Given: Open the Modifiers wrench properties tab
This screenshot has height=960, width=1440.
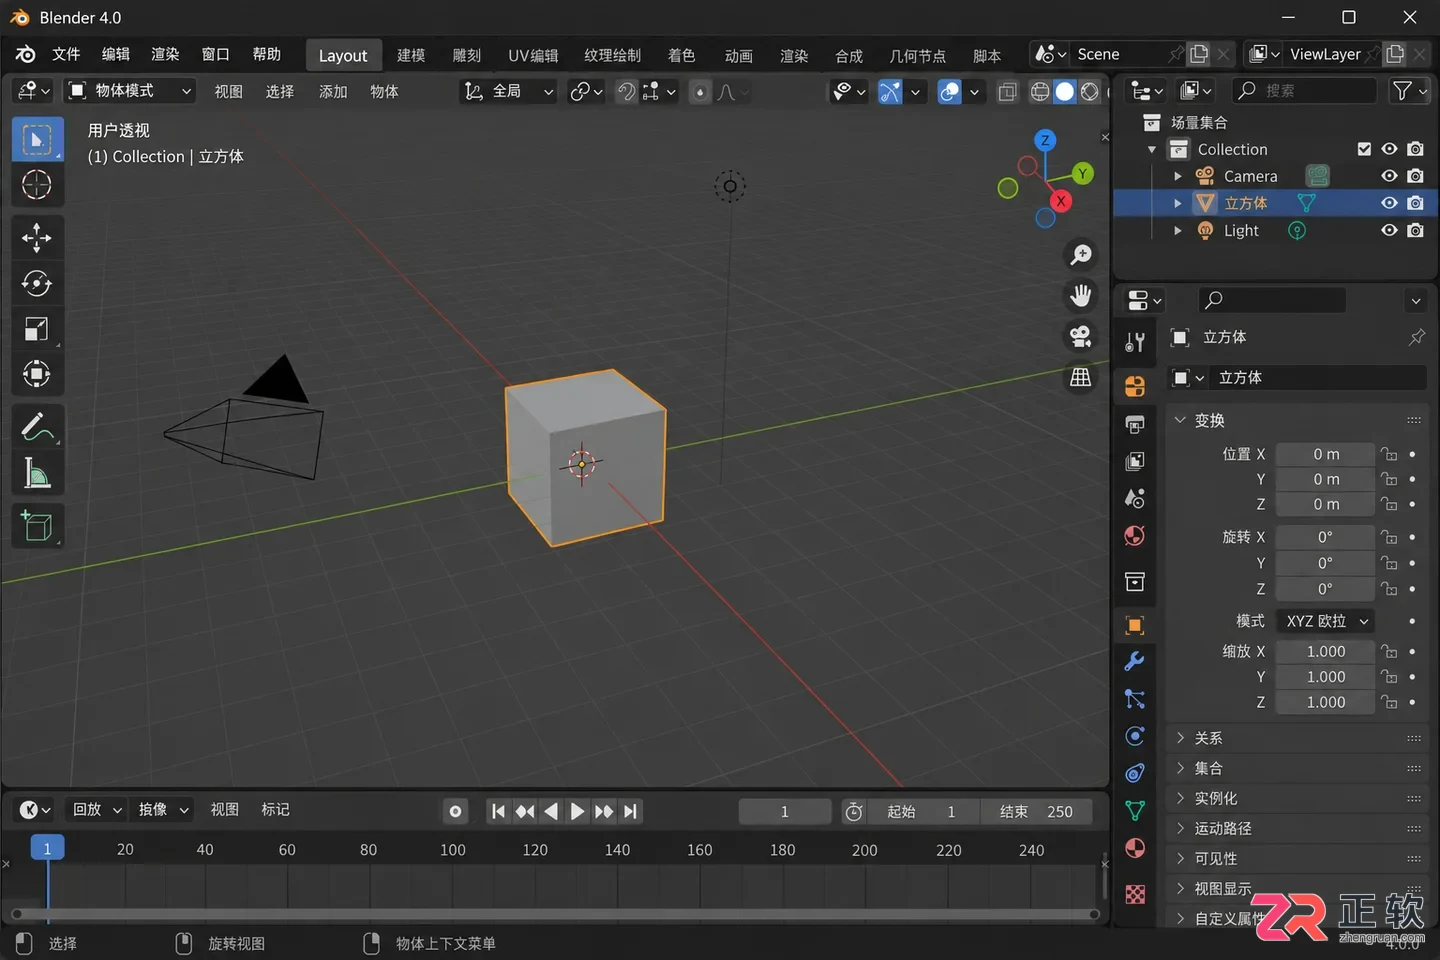Looking at the screenshot, I should point(1135,661).
